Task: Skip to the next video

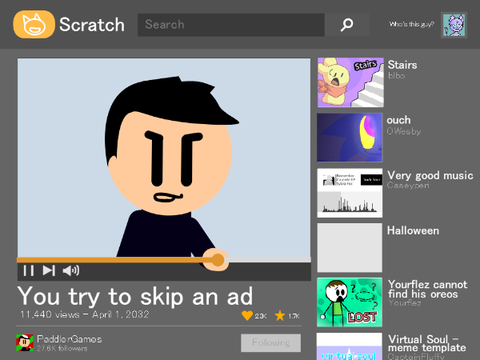Action: coord(49,270)
